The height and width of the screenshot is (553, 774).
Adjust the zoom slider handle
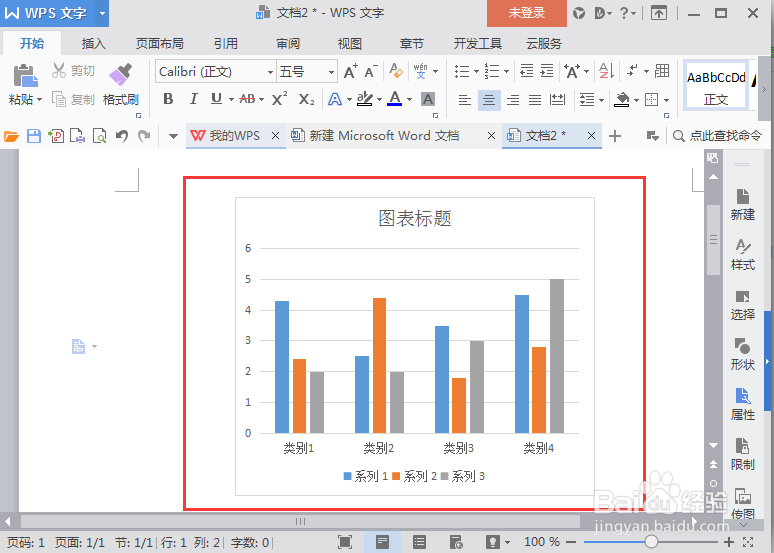click(651, 542)
